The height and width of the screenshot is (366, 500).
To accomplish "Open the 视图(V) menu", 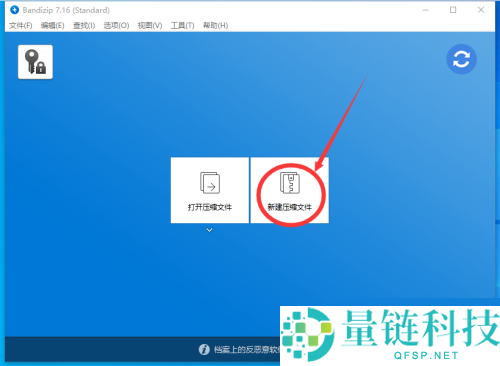I will click(x=150, y=25).
